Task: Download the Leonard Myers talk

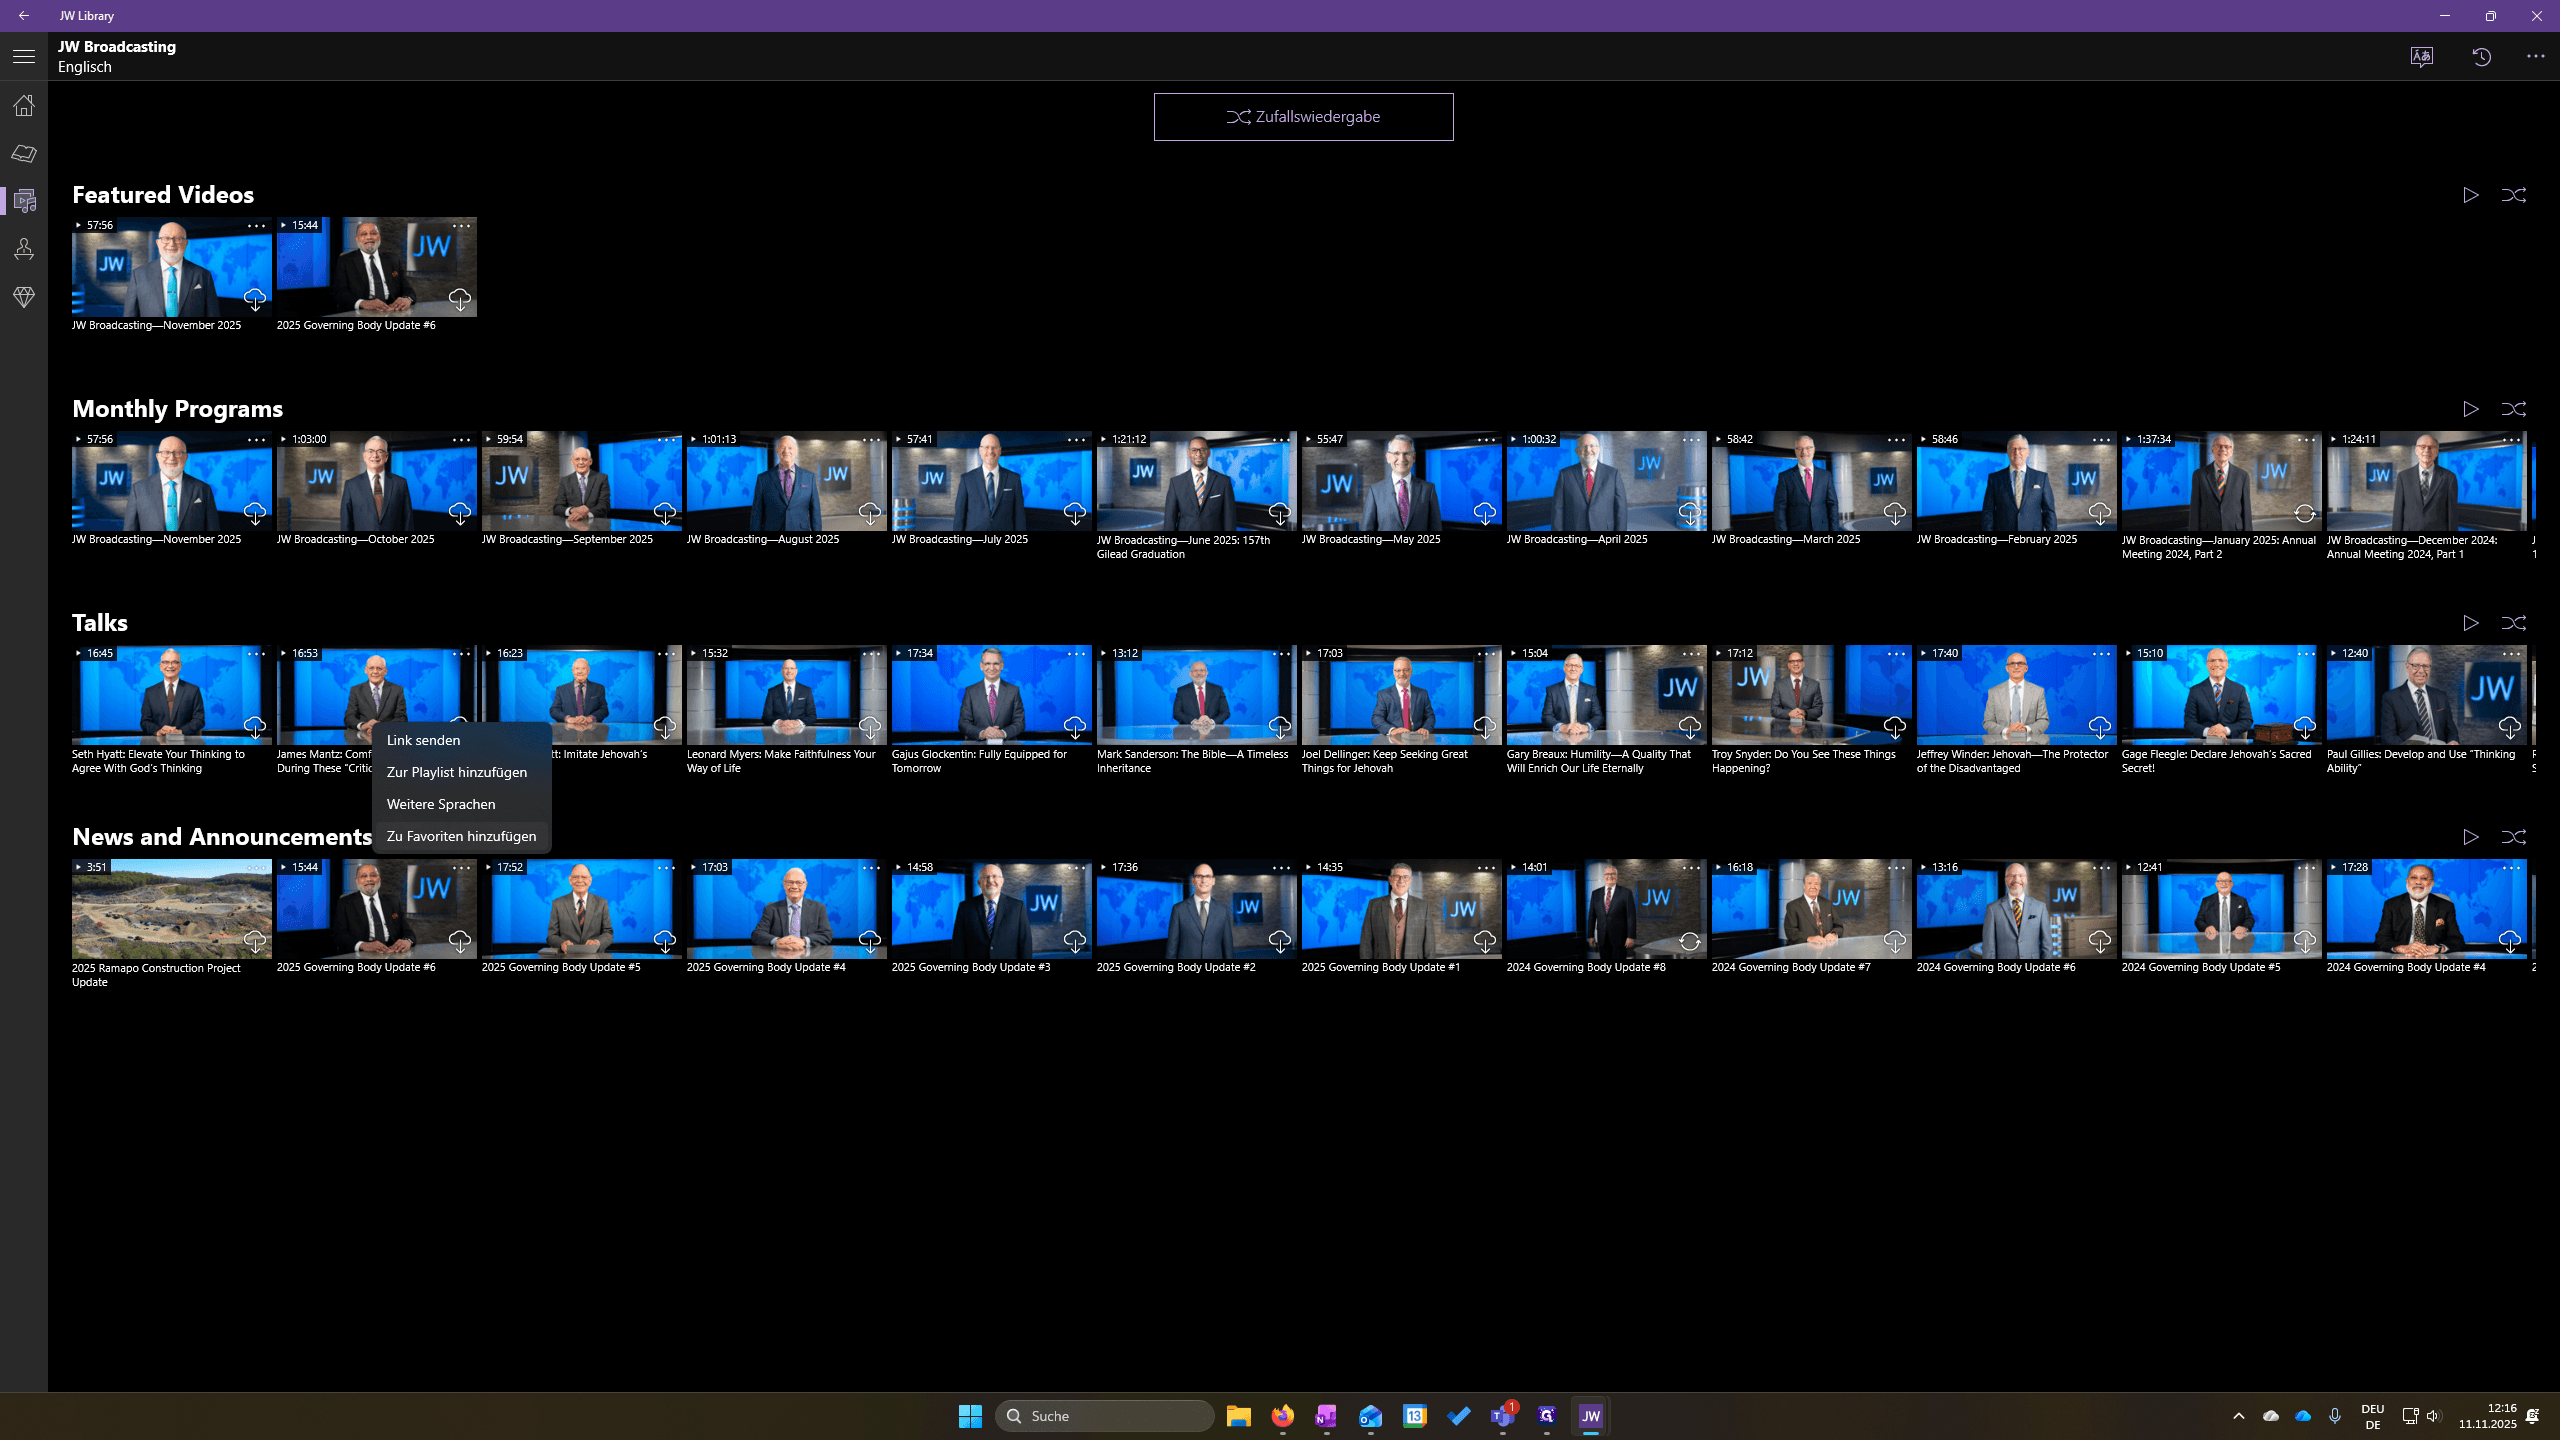Action: coord(870,727)
